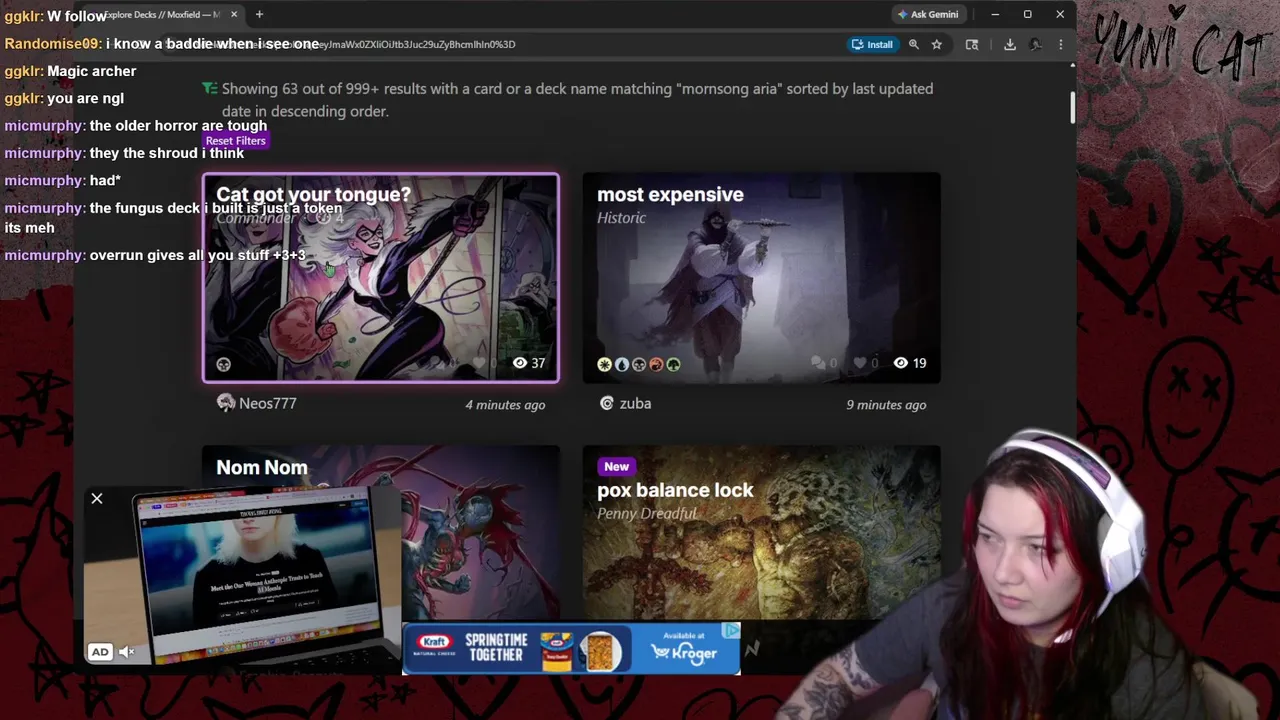
Task: Open the 'most expensive' Historic deck card
Action: click(x=762, y=278)
